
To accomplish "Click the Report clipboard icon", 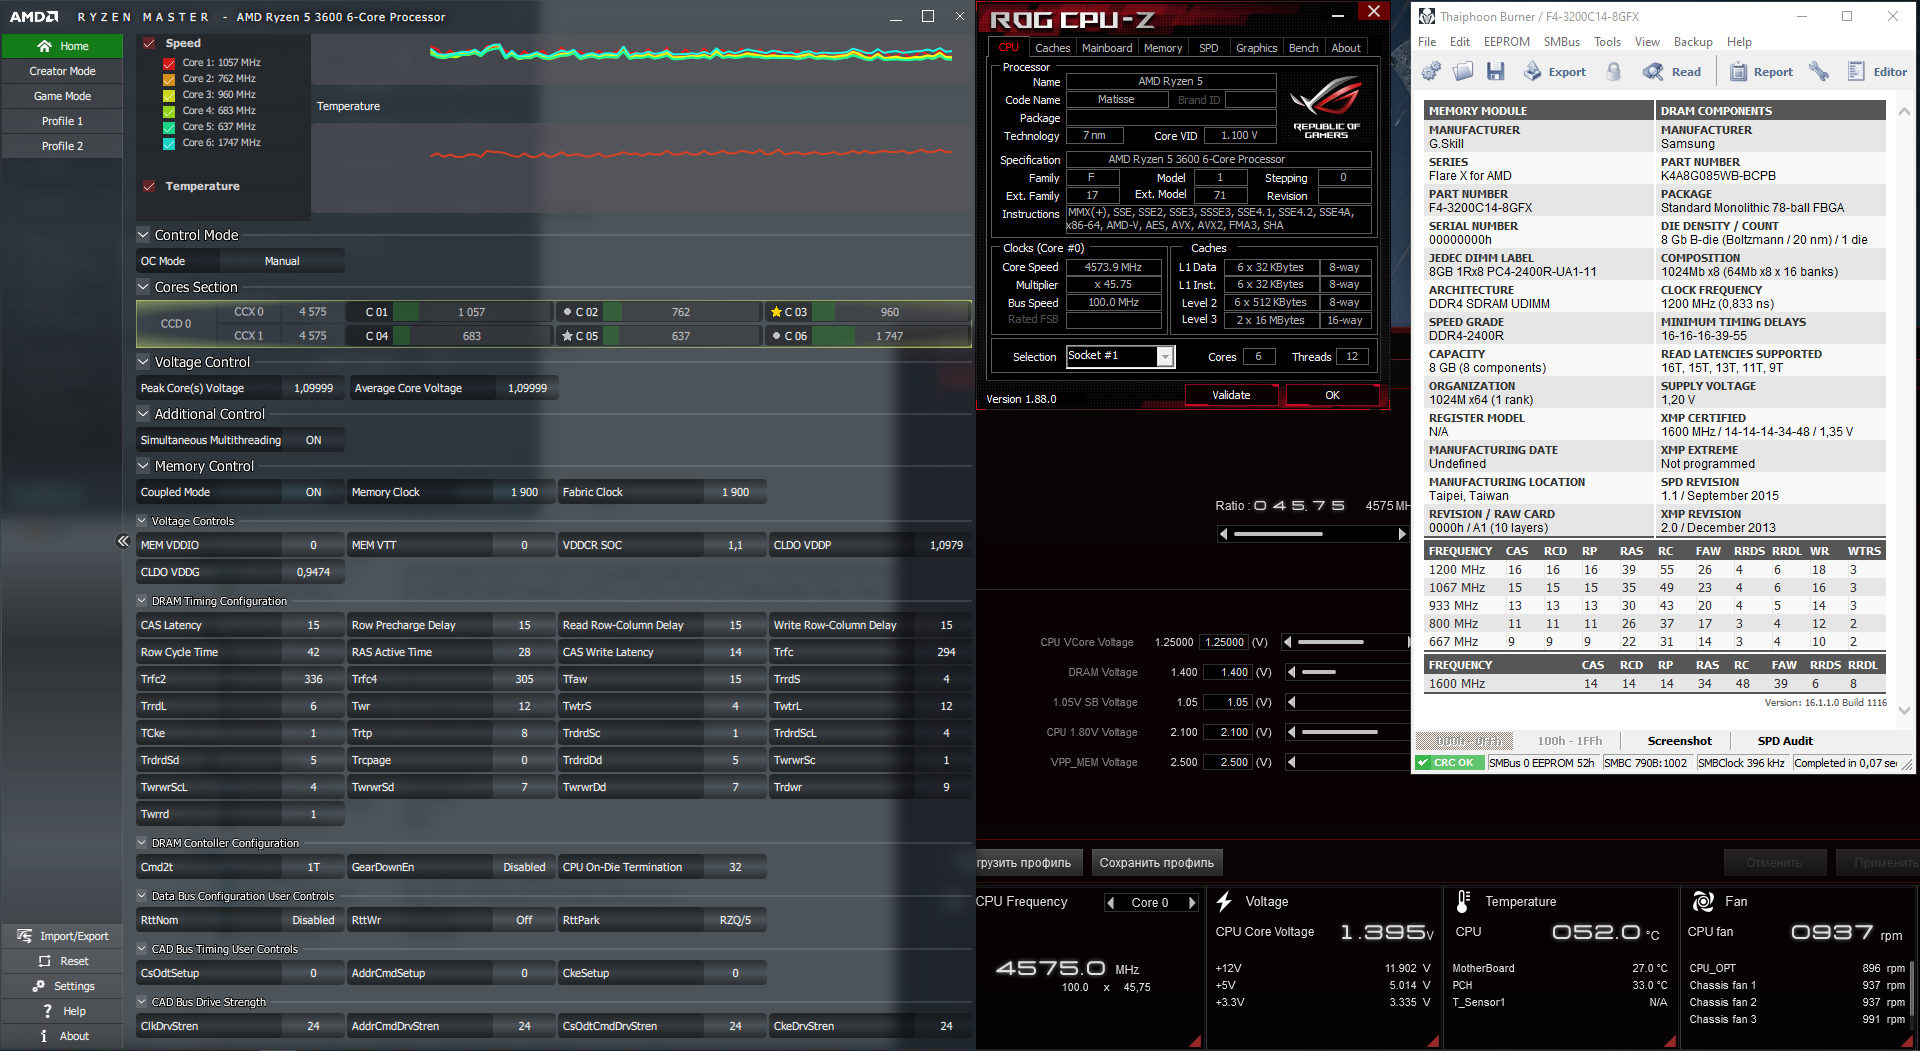I will coord(1738,71).
